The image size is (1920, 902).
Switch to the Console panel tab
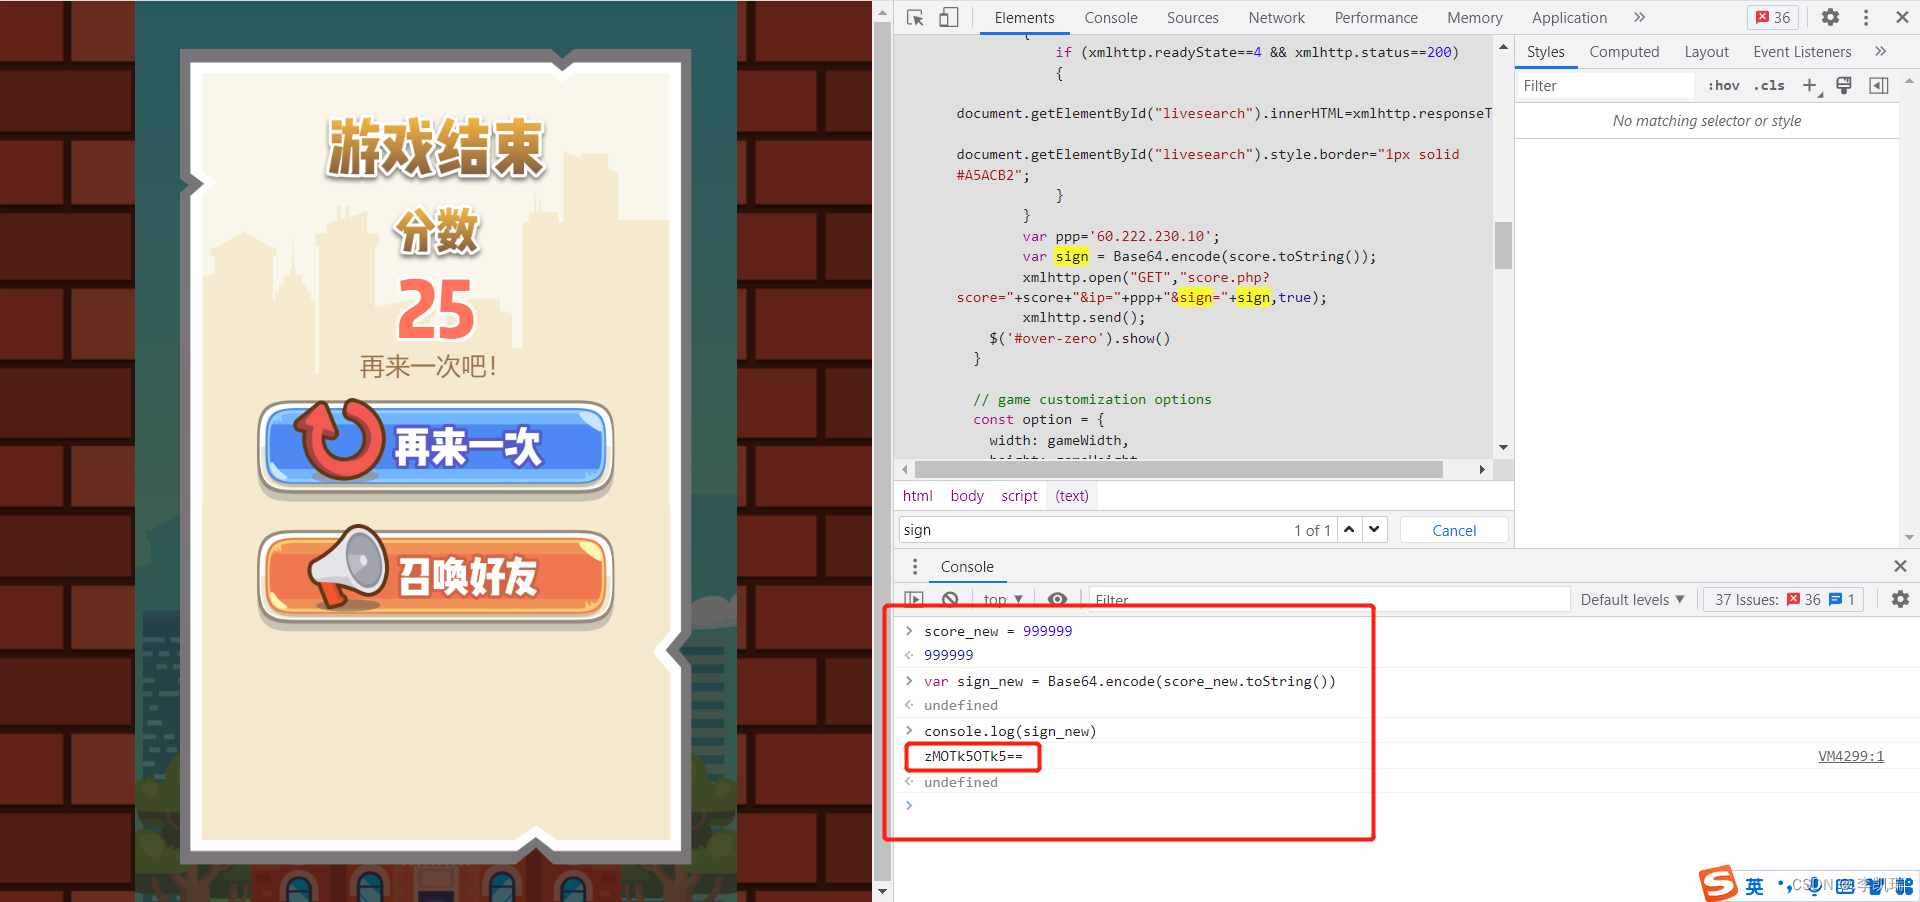pyautogui.click(x=1110, y=17)
